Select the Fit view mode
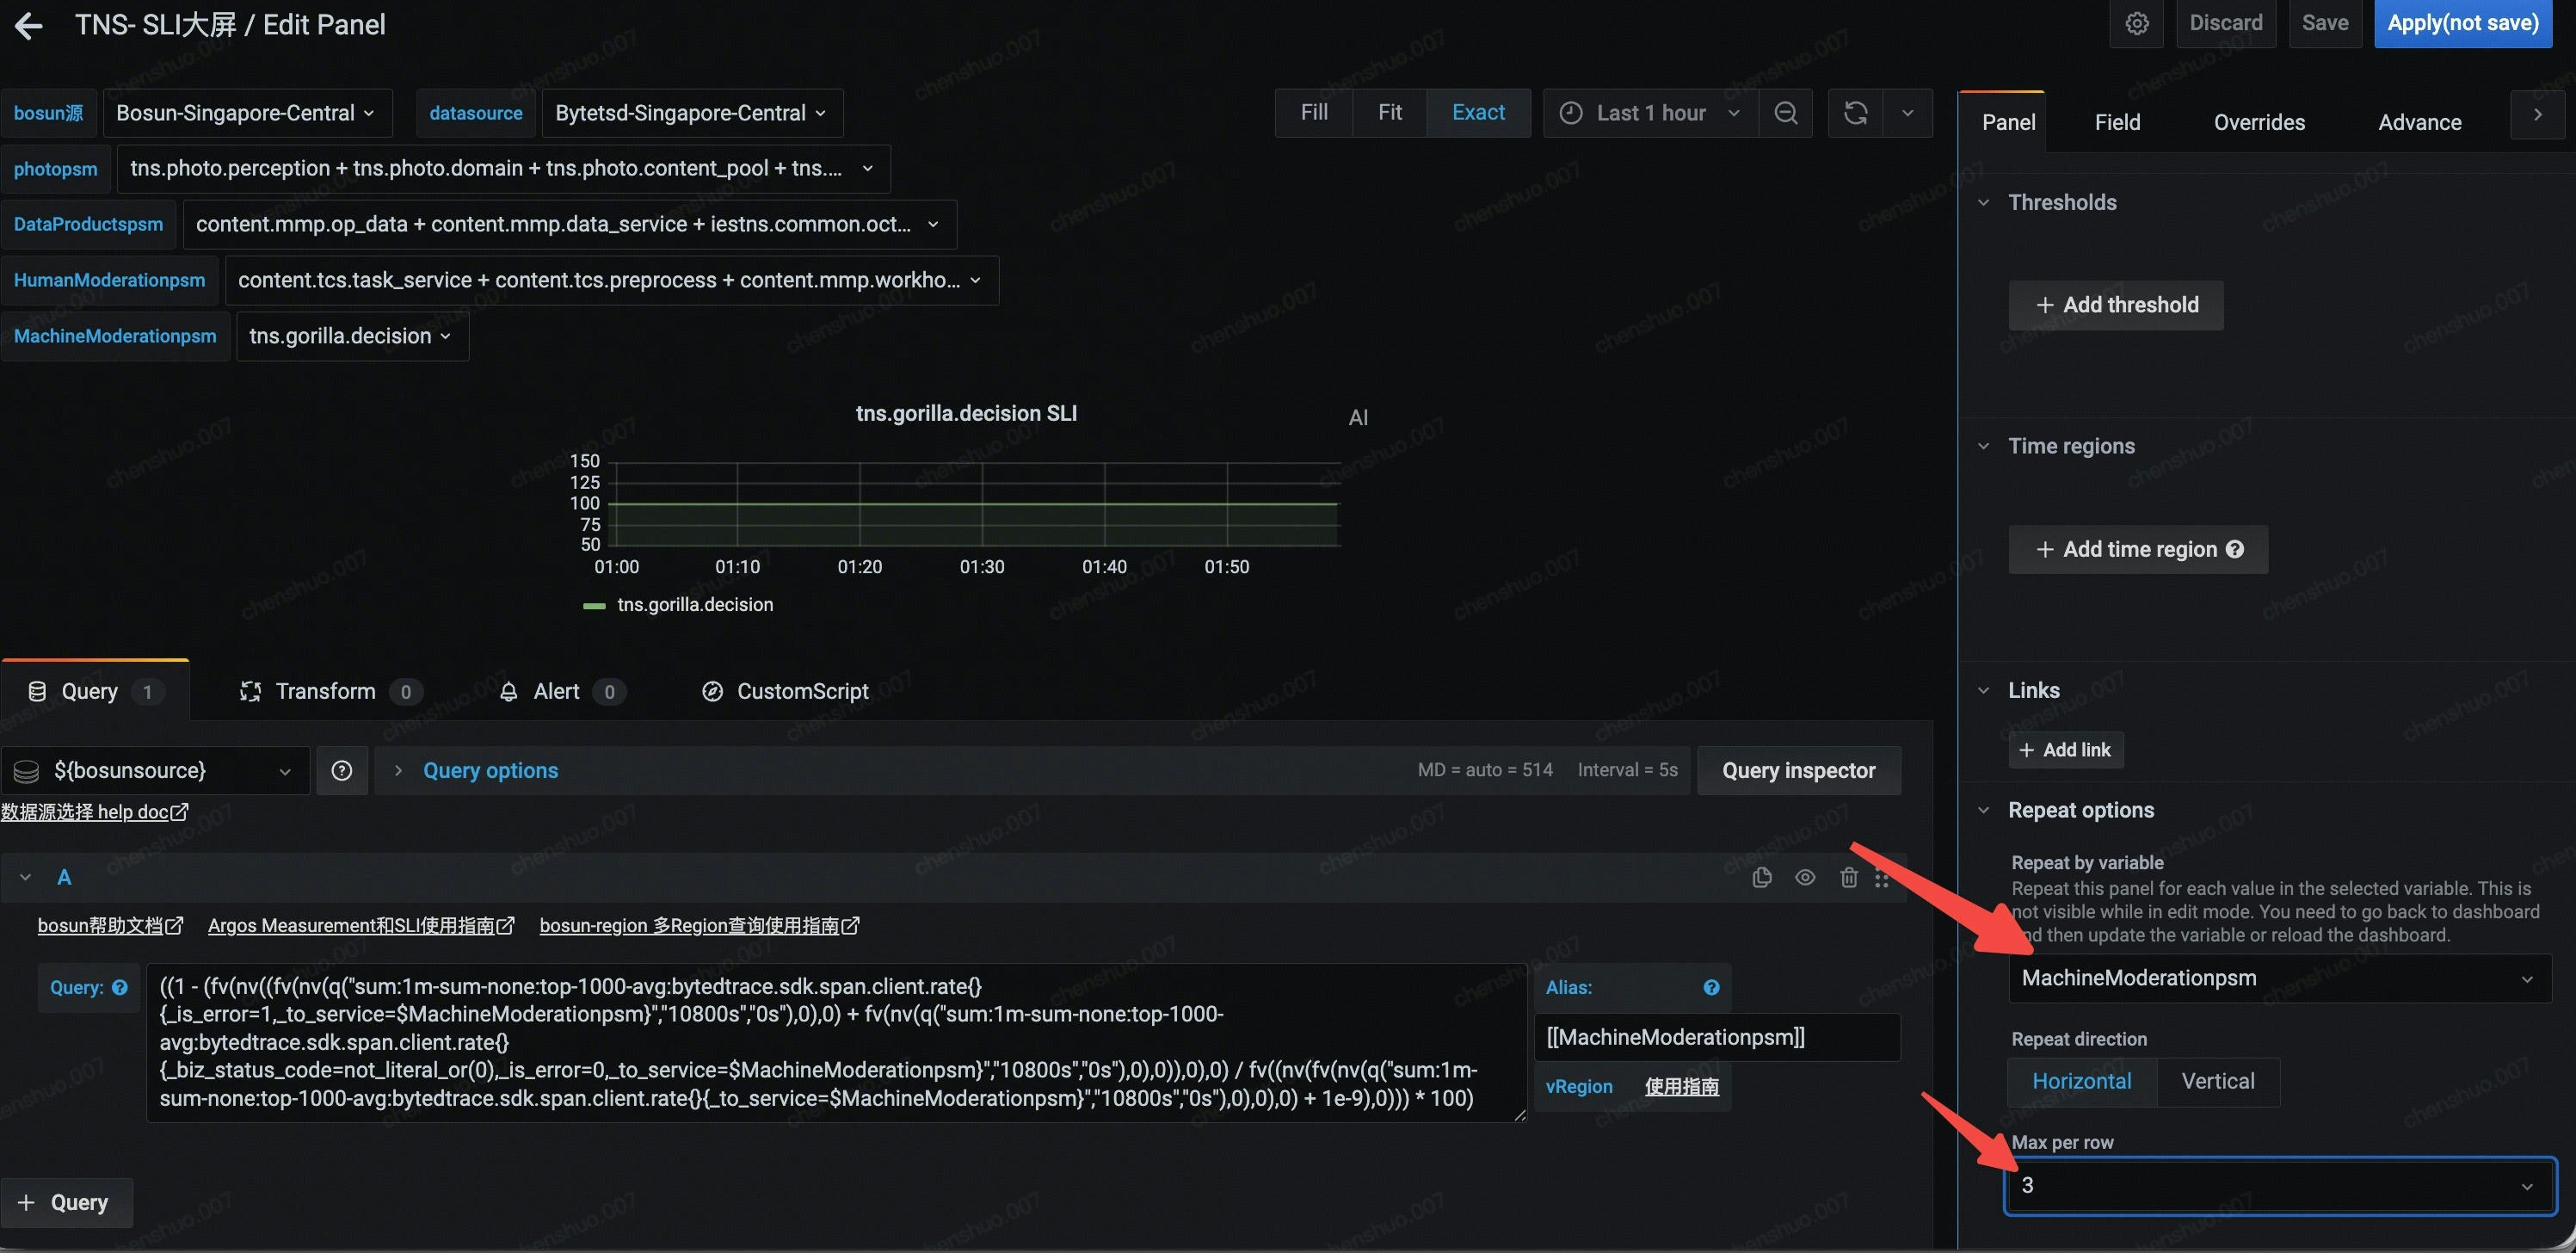Screen dimensions: 2576x1253 tap(1389, 113)
